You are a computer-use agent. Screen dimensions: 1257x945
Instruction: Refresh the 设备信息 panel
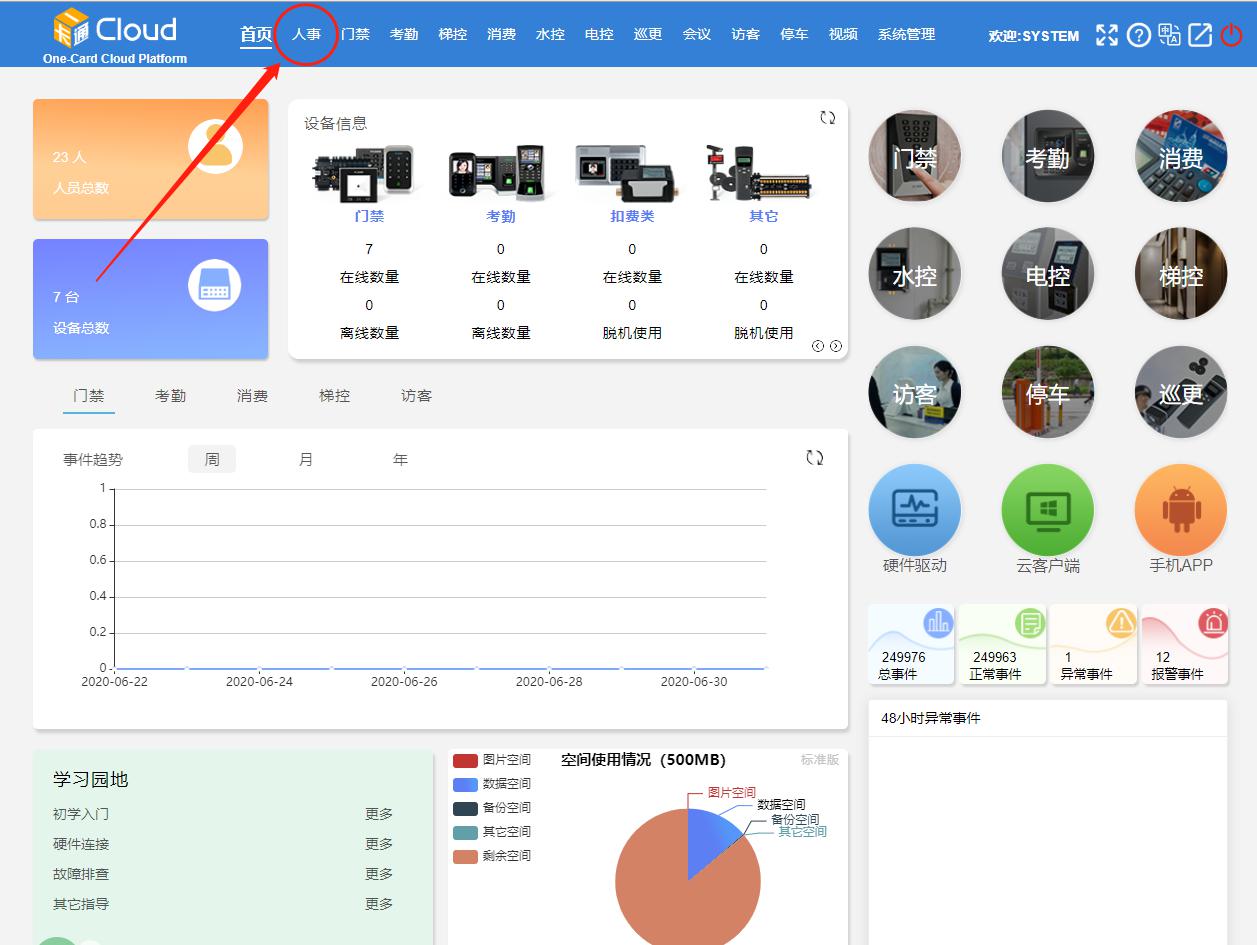pyautogui.click(x=827, y=118)
